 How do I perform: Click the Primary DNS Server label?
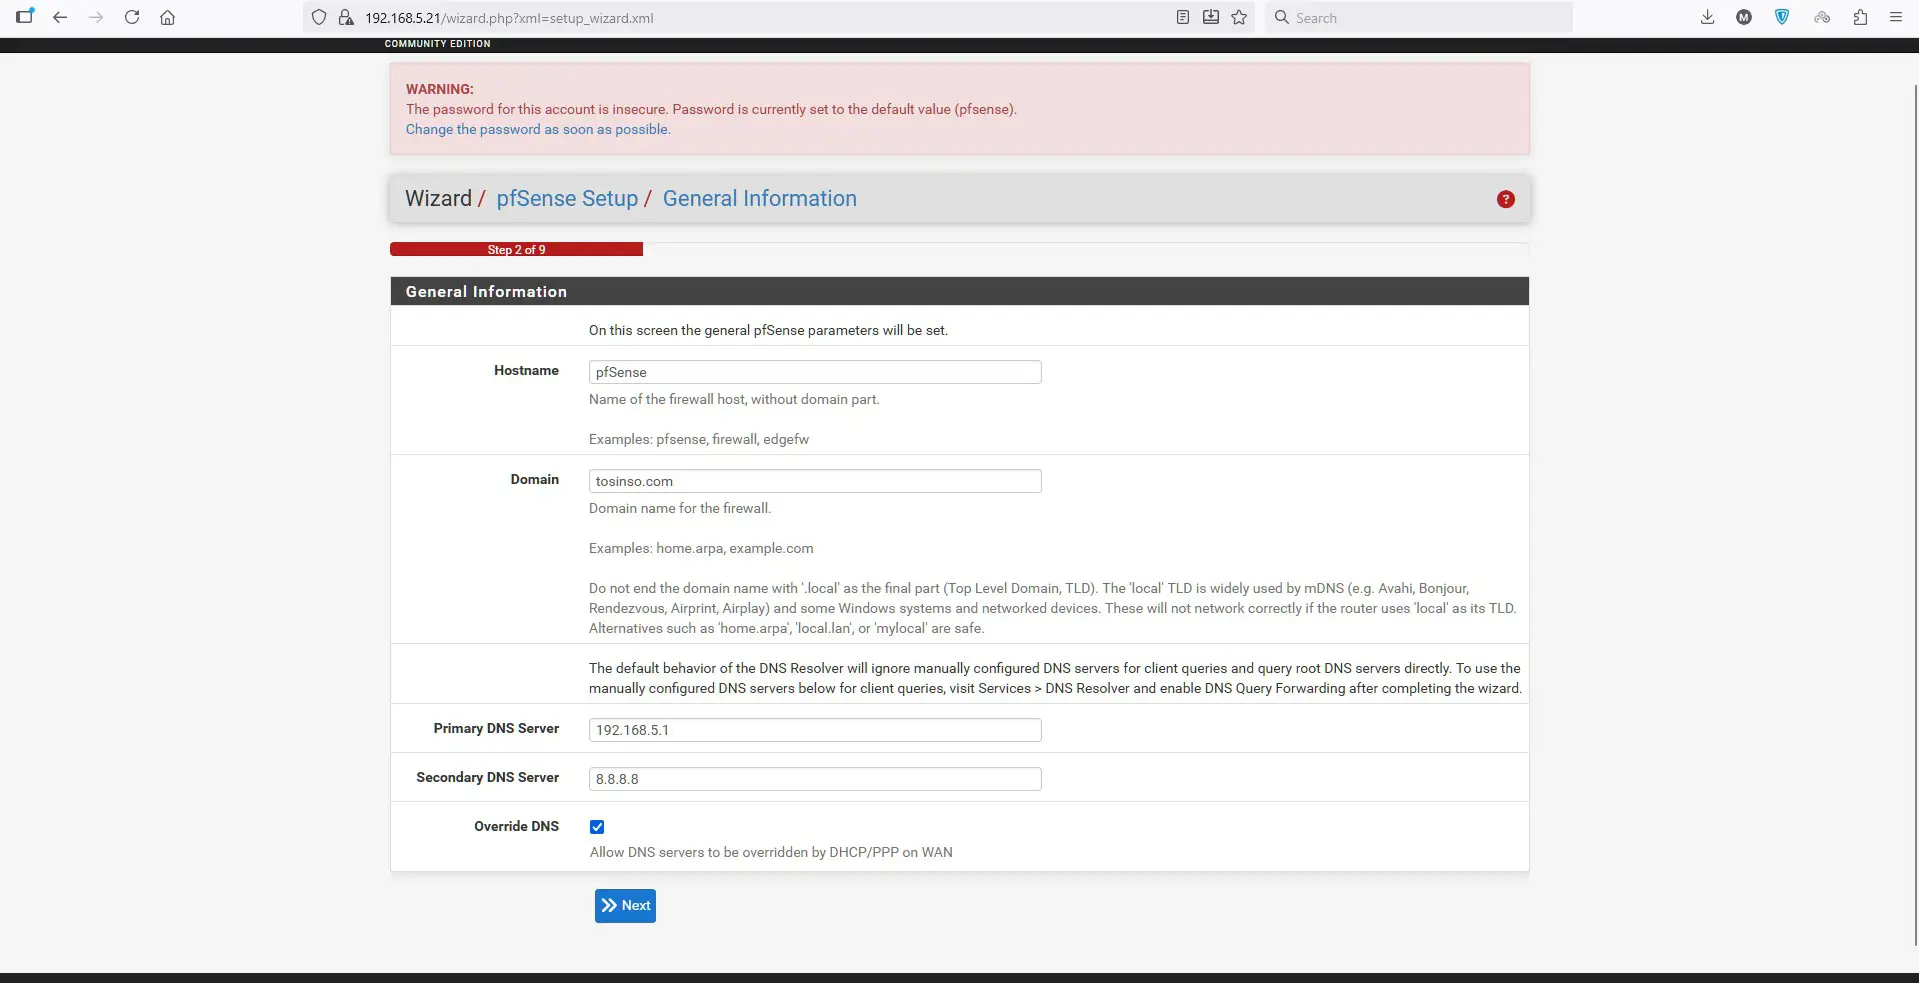[496, 728]
